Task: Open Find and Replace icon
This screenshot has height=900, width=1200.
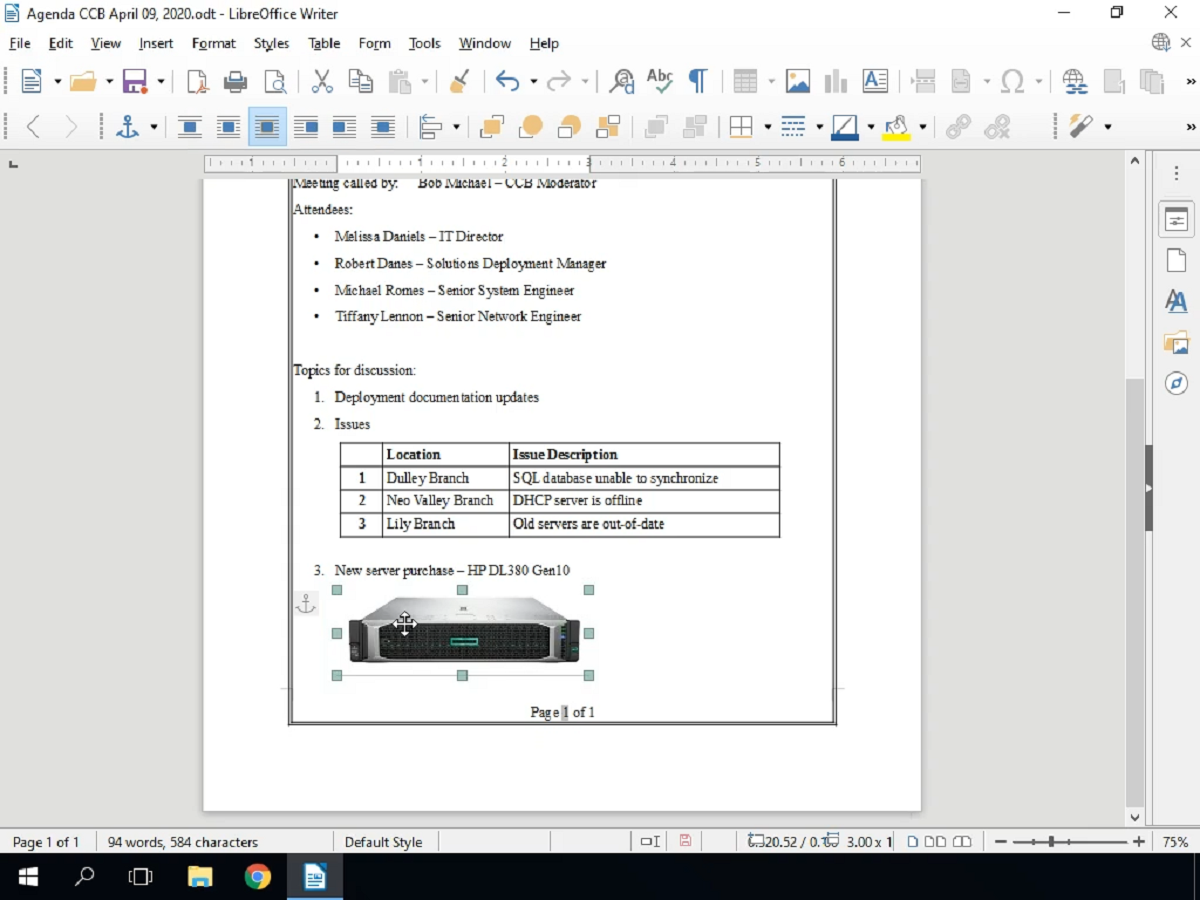Action: (x=622, y=81)
